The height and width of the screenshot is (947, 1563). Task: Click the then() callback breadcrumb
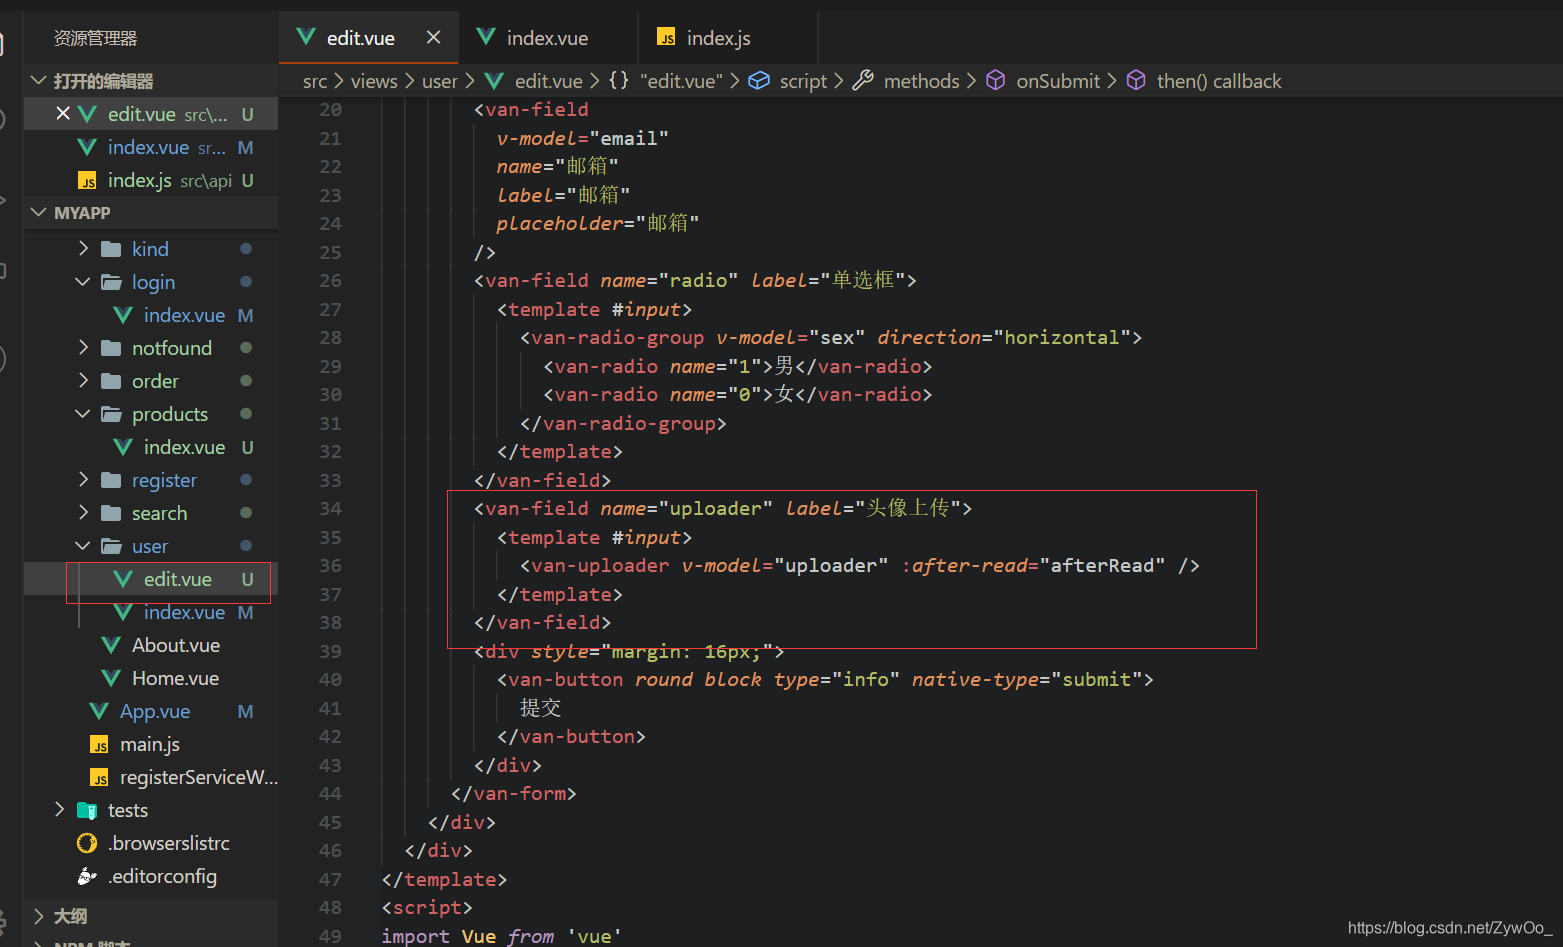[x=1218, y=81]
